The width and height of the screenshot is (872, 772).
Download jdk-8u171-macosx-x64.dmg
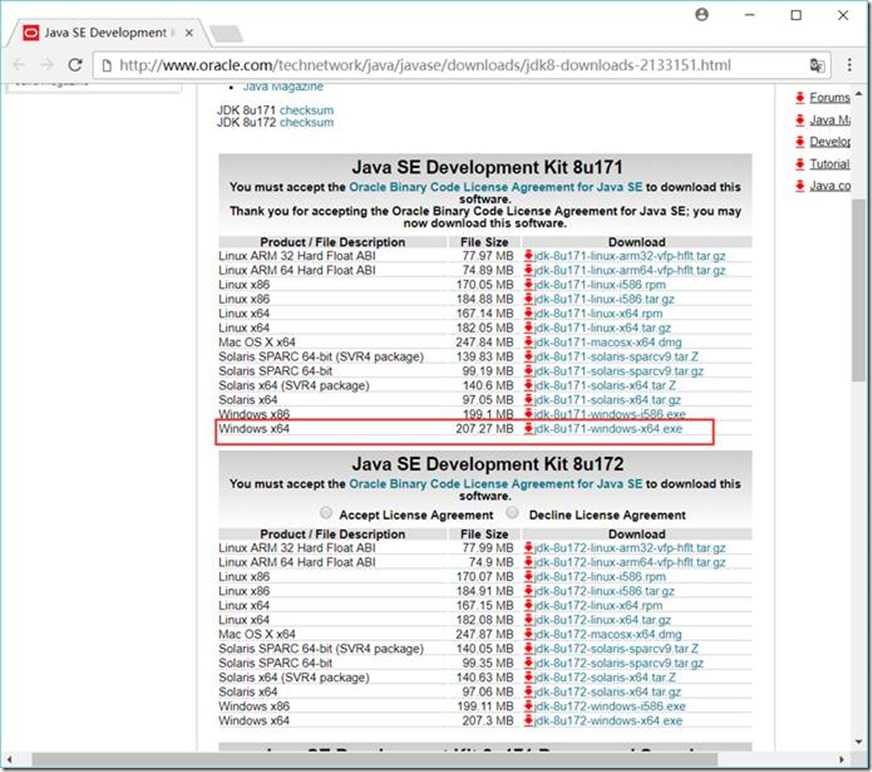coord(607,343)
